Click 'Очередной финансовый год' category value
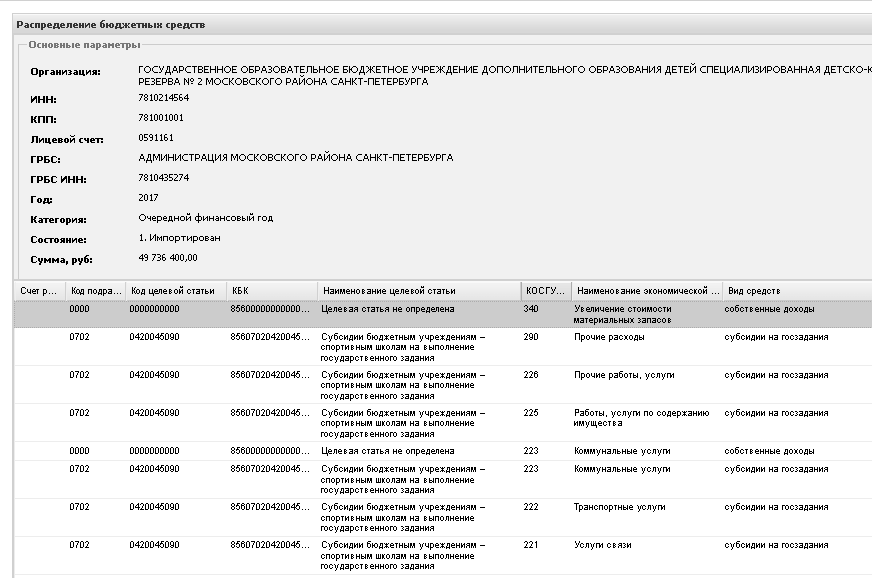Screen dimensions: 872x578 (x=206, y=218)
